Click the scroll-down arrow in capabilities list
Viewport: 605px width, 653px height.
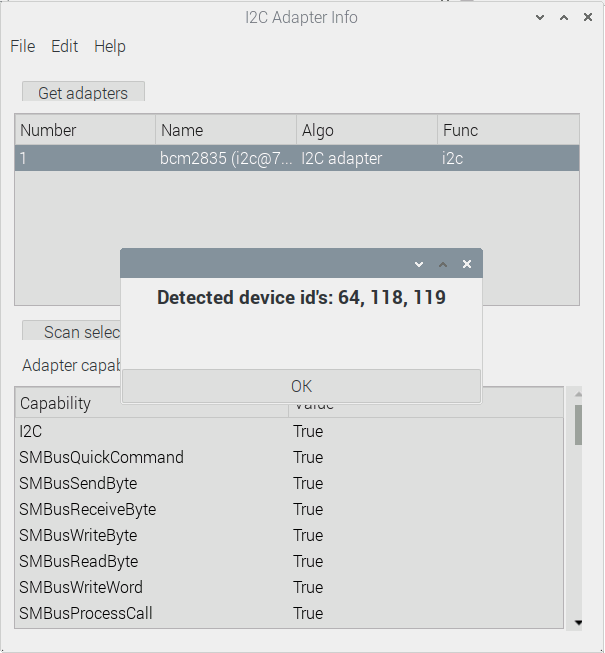click(577, 622)
